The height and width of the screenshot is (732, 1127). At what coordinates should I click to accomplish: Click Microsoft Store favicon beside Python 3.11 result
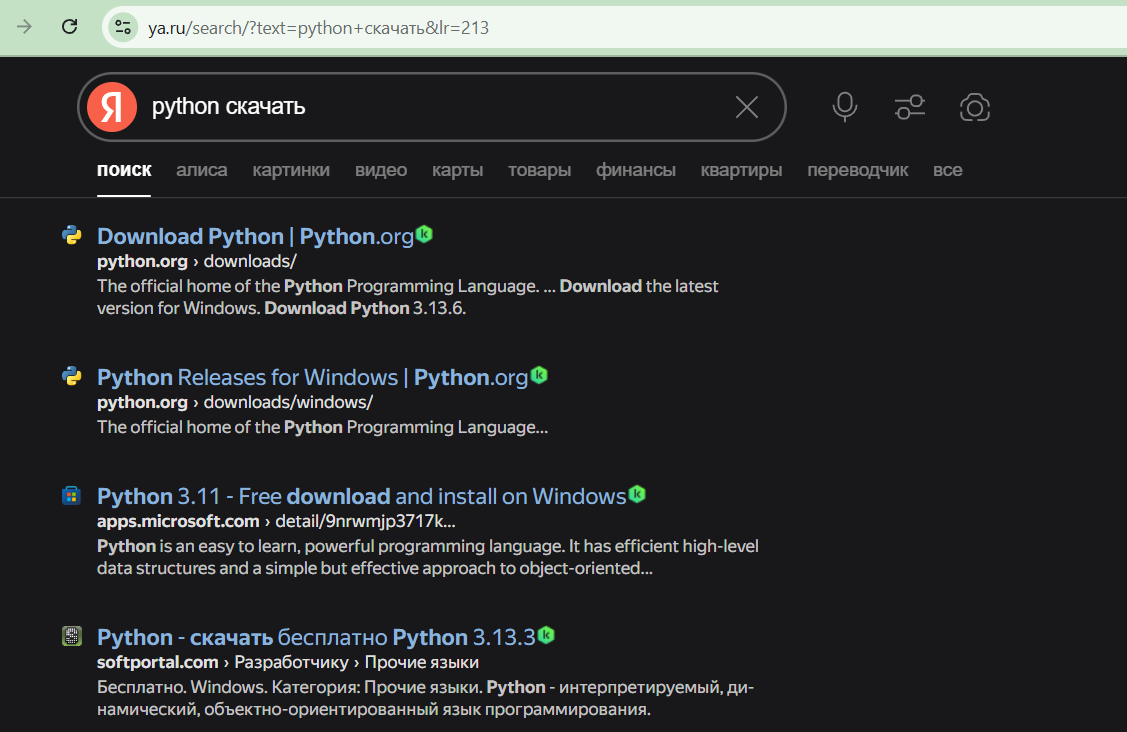point(71,495)
